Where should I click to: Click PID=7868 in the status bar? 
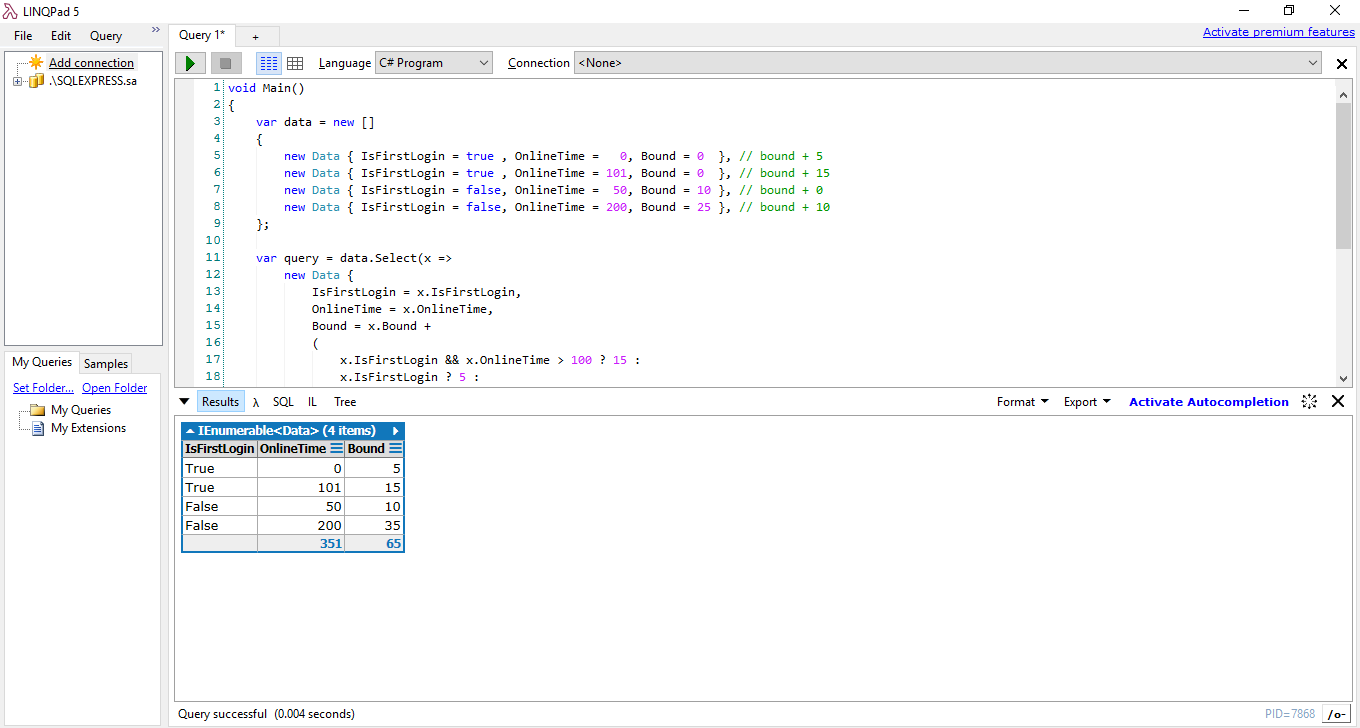[1290, 714]
